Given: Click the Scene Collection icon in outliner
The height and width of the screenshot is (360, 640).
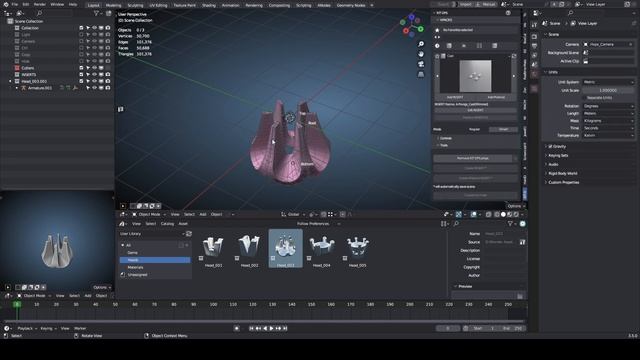Looking at the screenshot, I should pyautogui.click(x=10, y=21).
